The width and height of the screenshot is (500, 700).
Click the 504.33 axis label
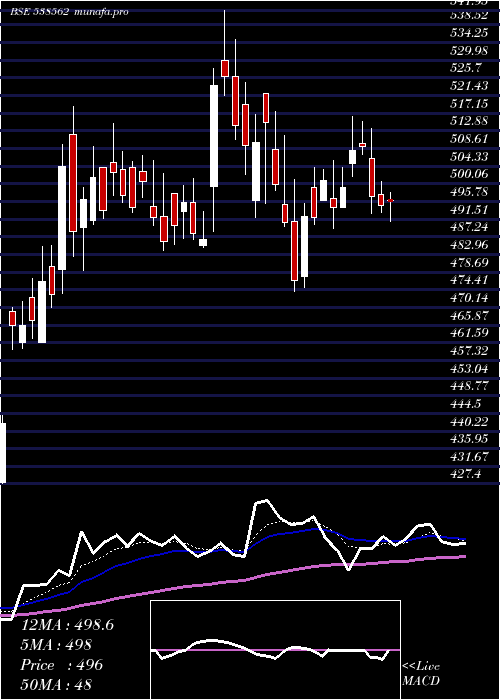(x=469, y=157)
